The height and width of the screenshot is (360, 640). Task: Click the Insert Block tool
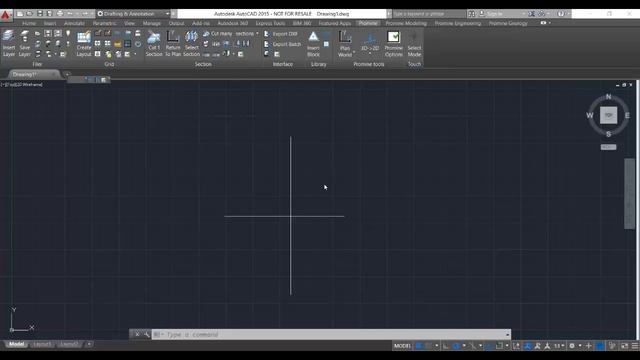[313, 43]
